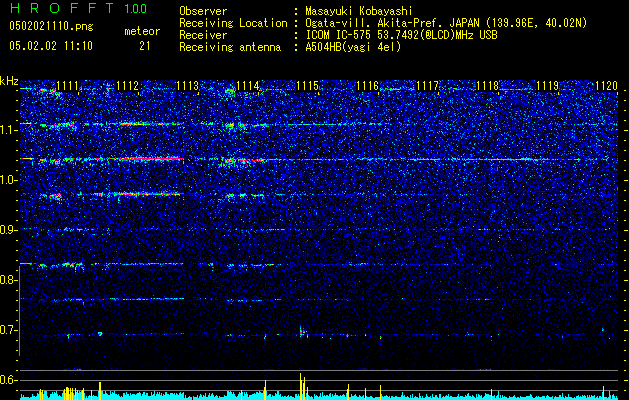Click the 1.0 kHz axis label

coord(9,180)
